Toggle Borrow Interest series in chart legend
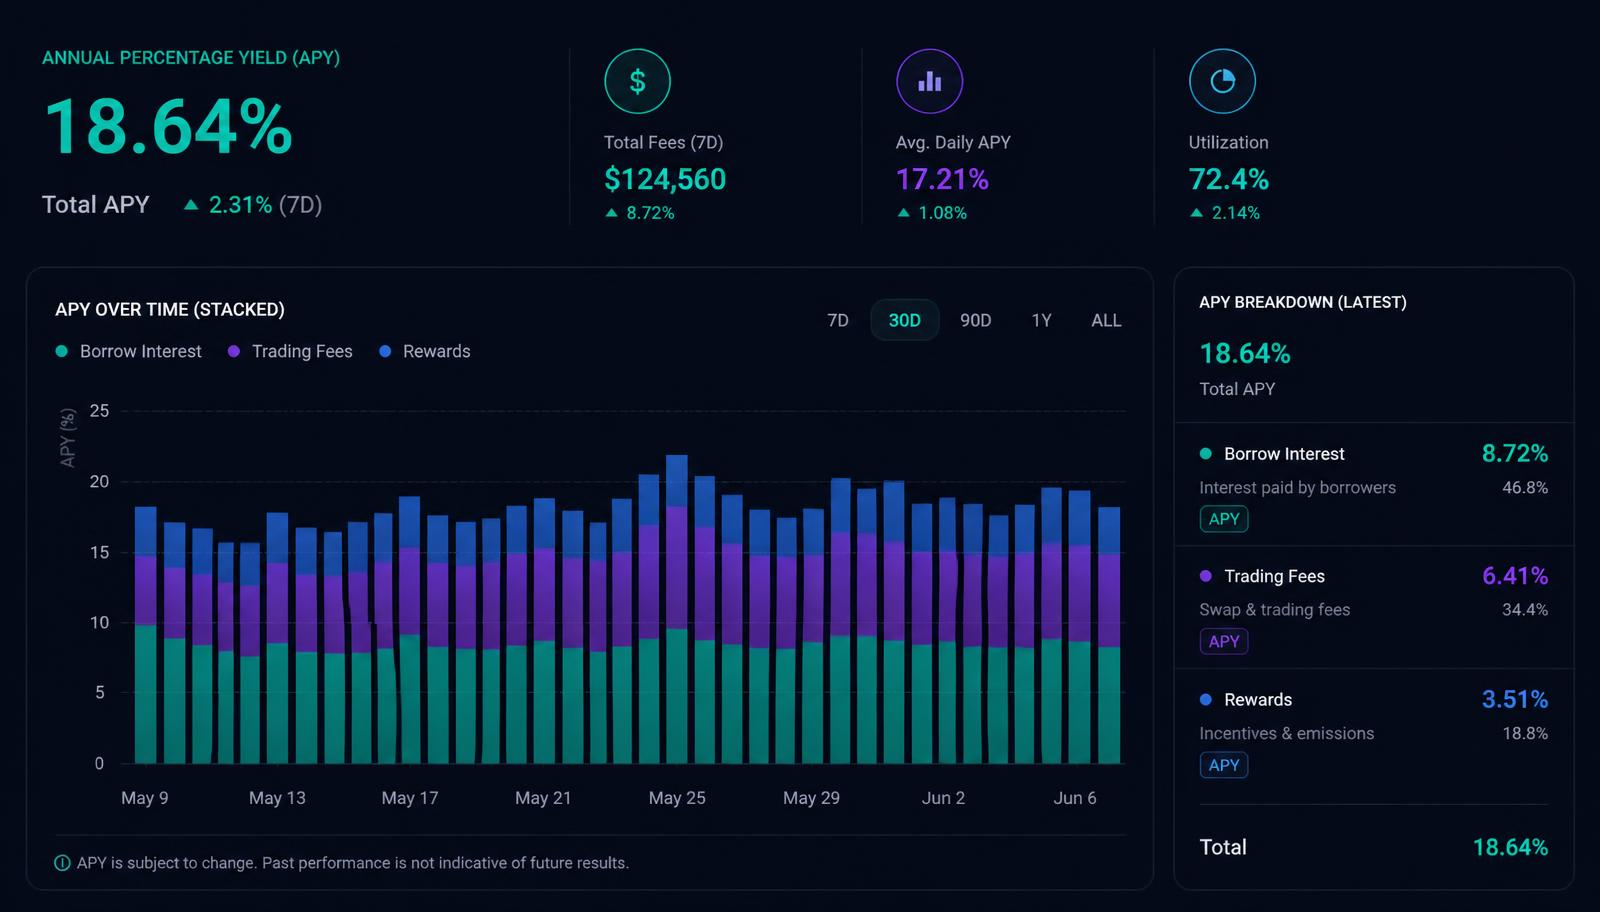1600x912 pixels. pos(129,351)
